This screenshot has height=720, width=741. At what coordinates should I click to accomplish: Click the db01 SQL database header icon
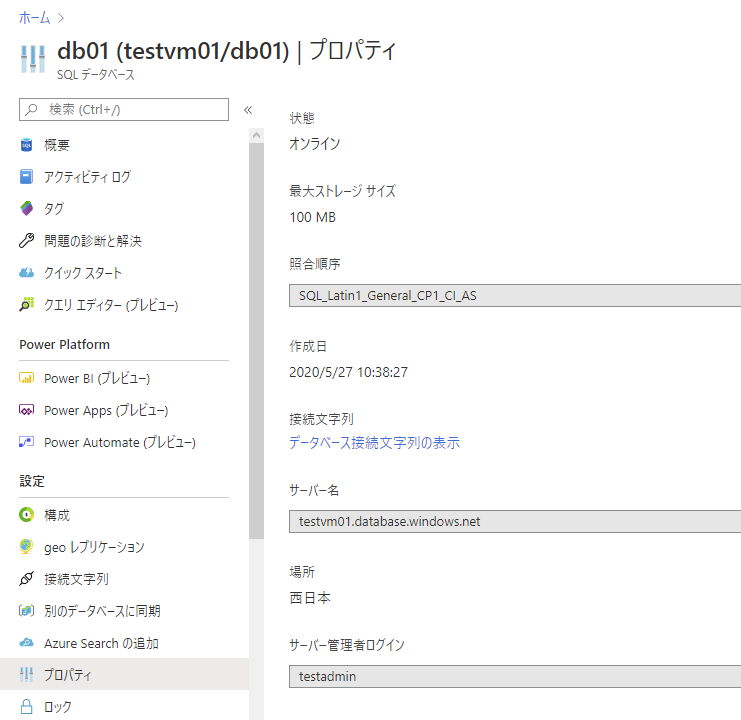coord(33,59)
